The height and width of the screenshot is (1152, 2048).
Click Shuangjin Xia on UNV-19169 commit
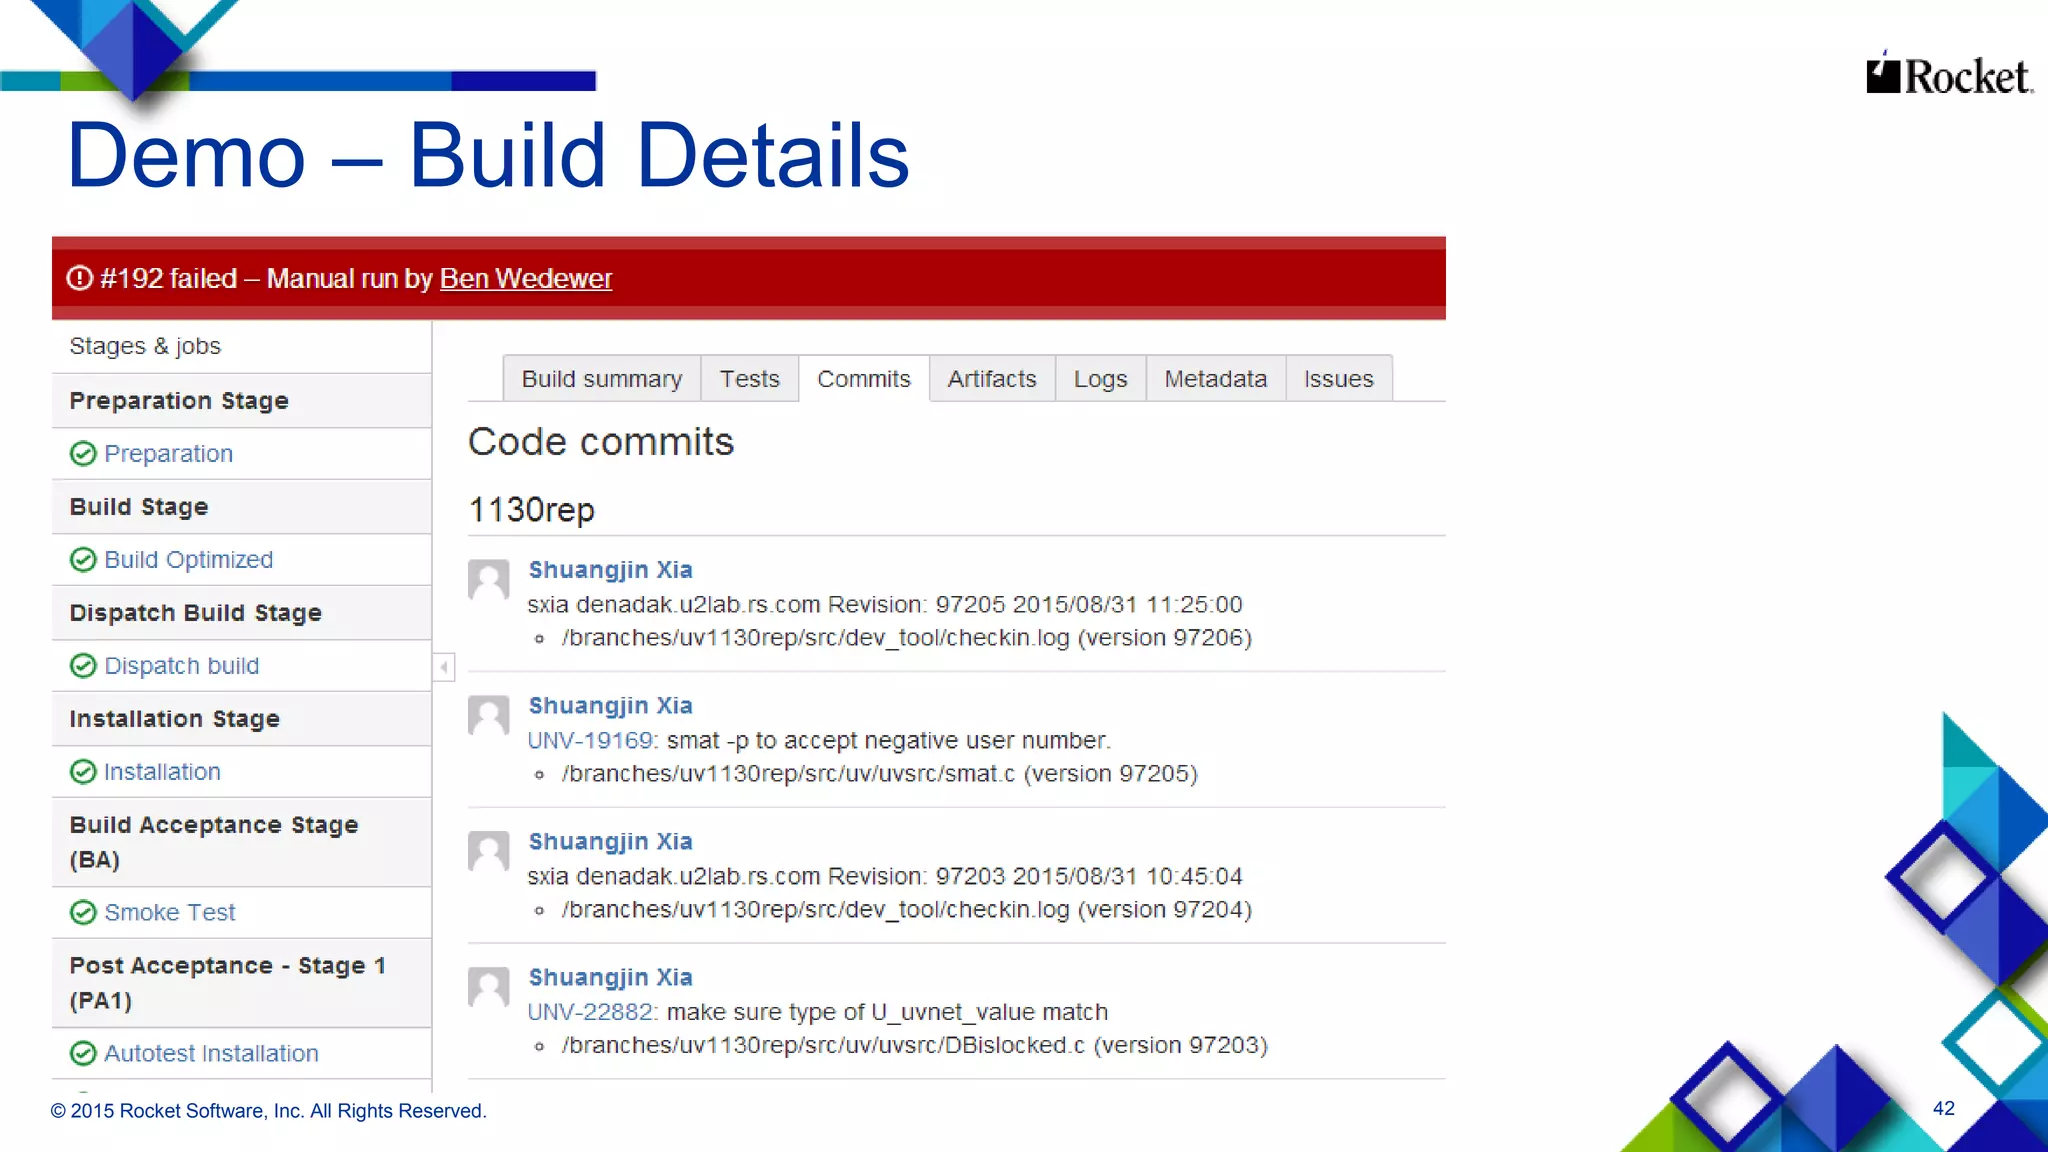[610, 706]
